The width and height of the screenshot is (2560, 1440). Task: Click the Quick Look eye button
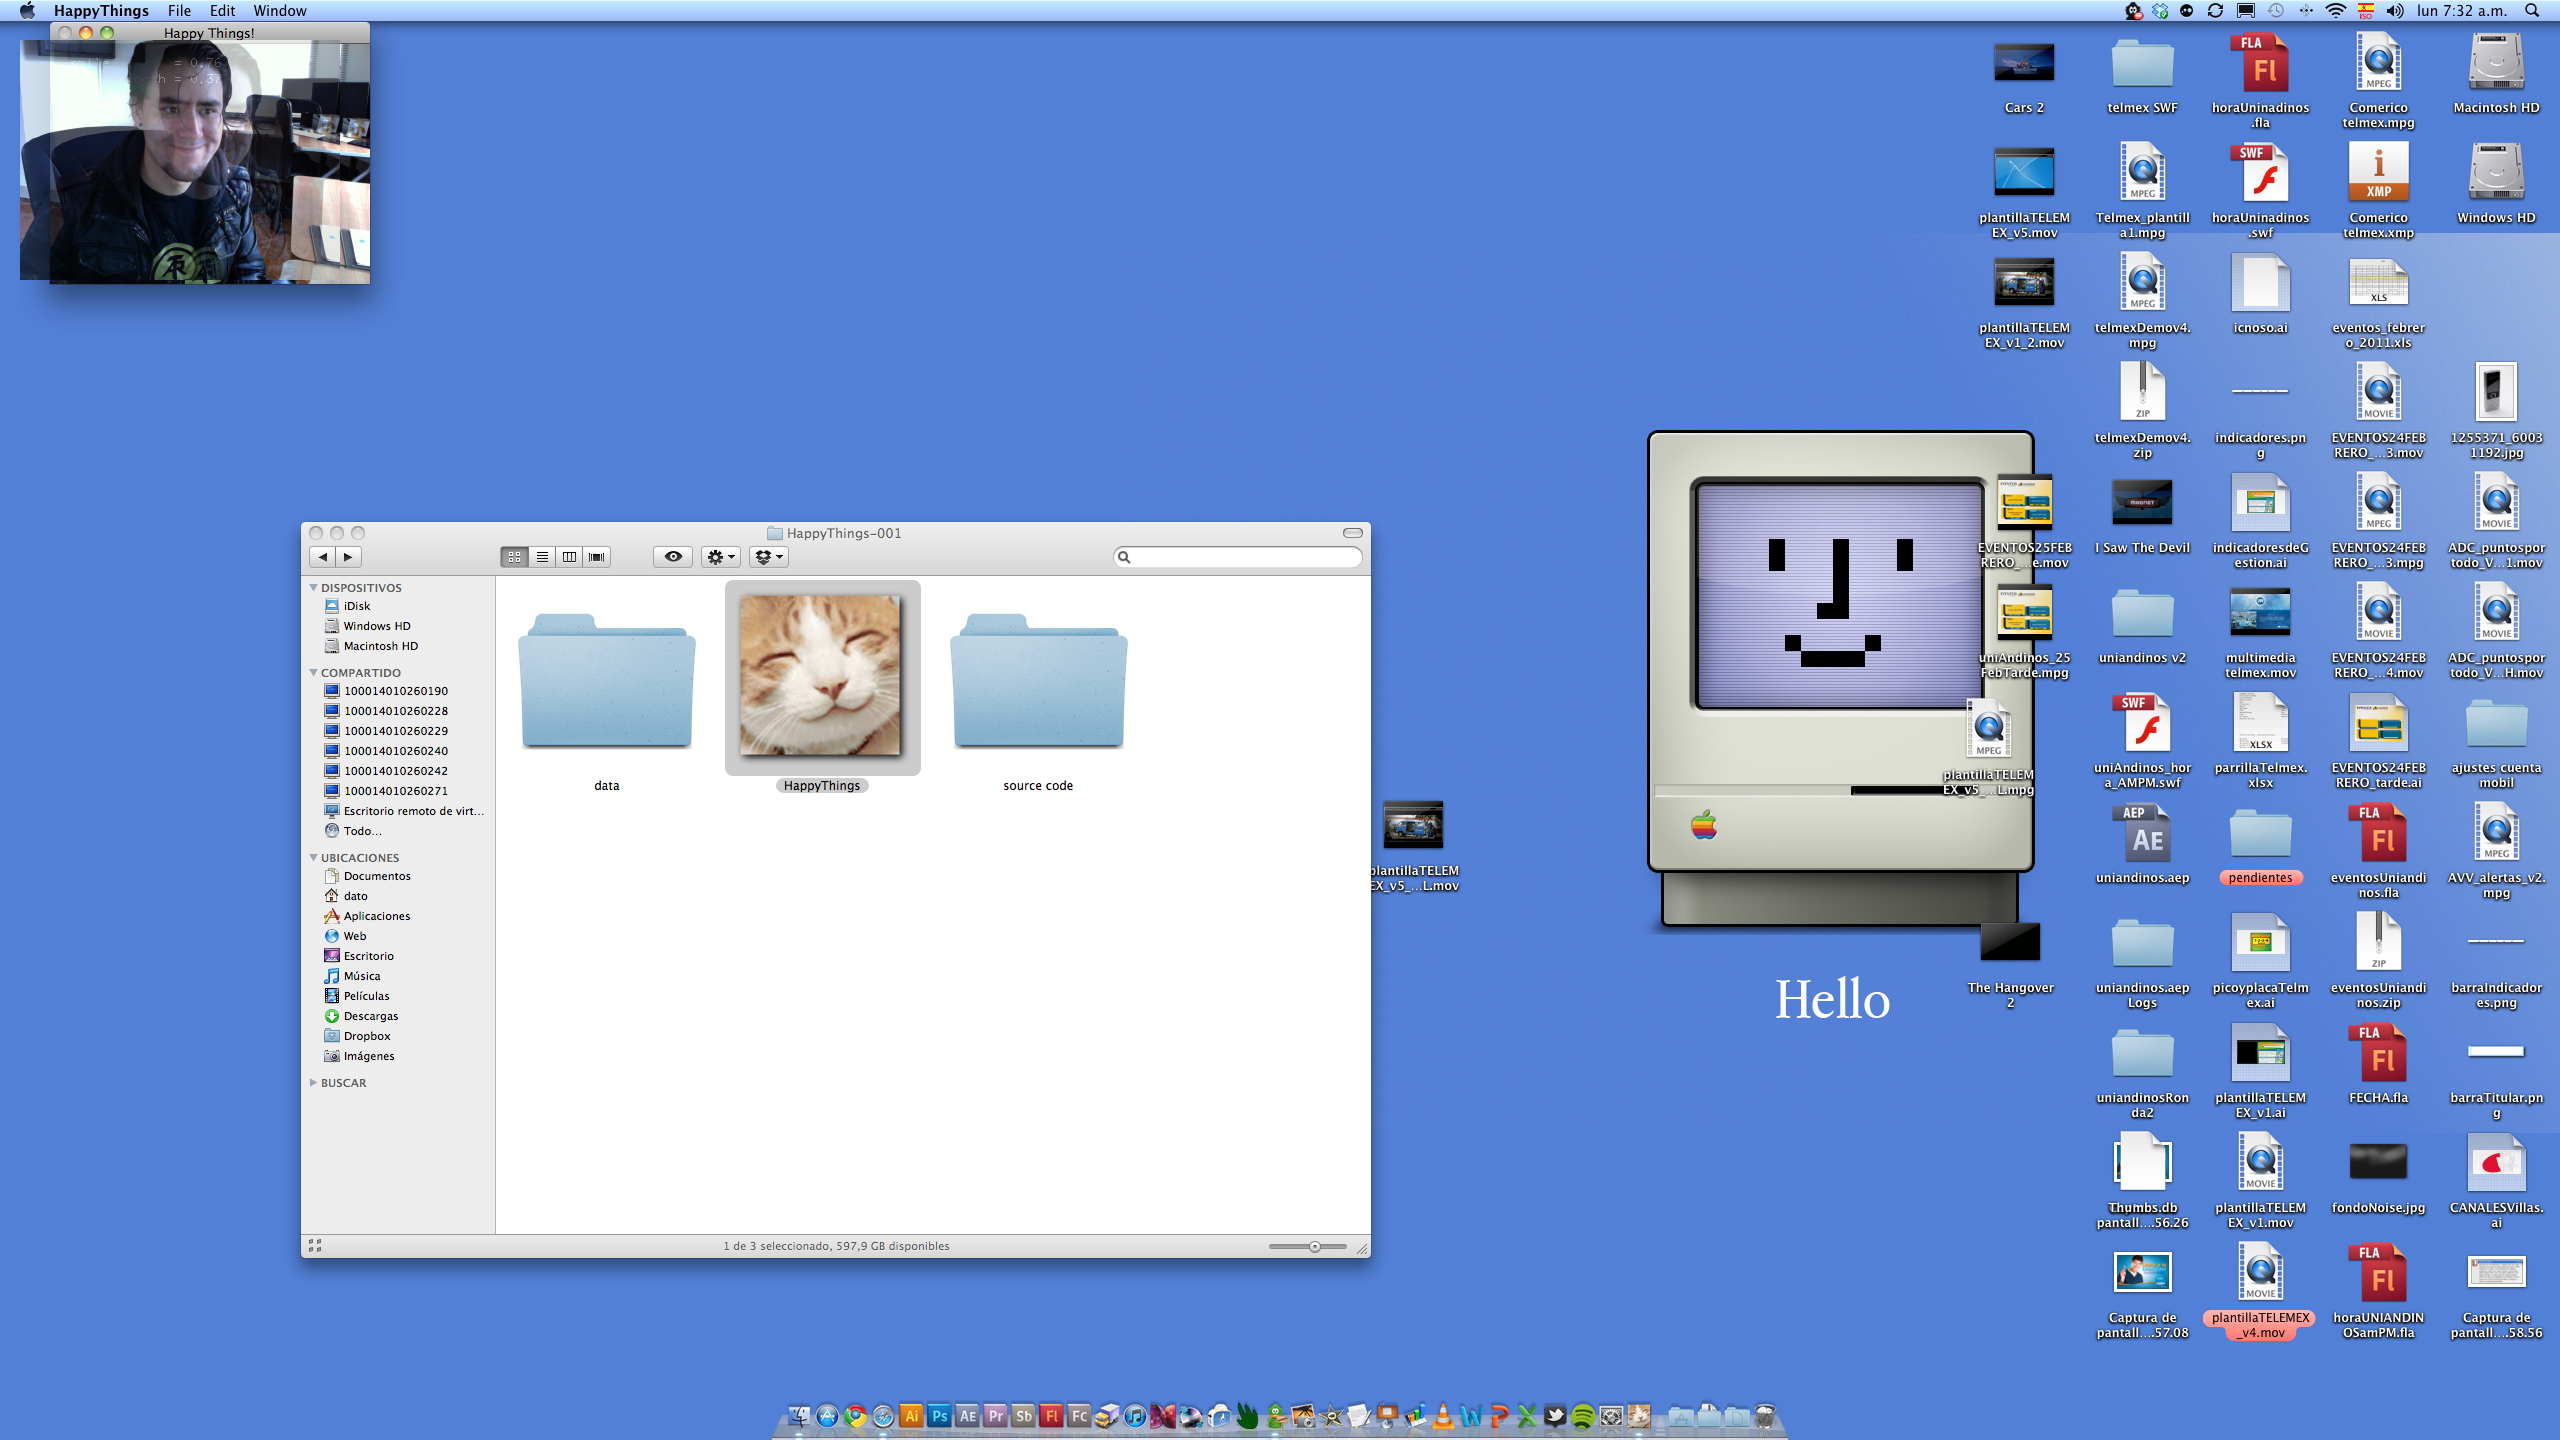coord(673,557)
